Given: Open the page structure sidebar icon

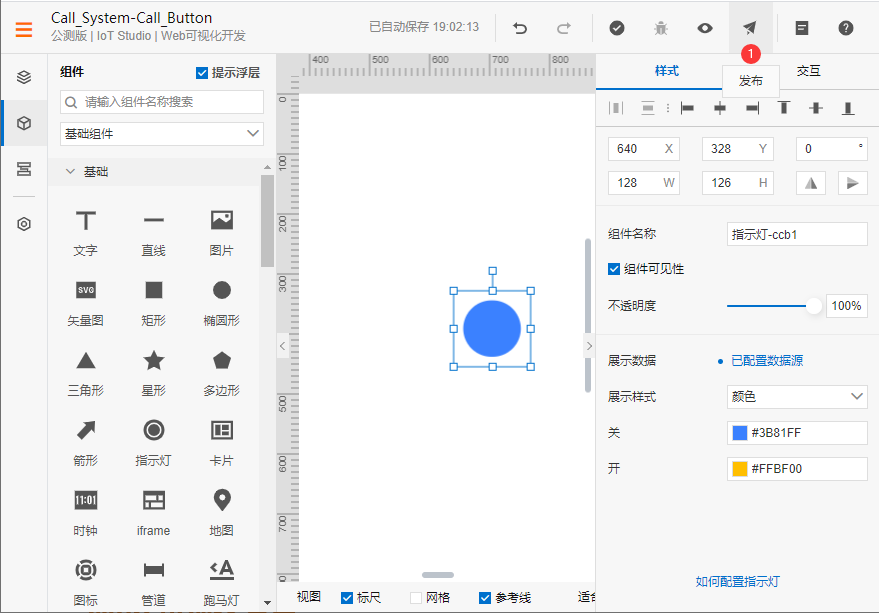Looking at the screenshot, I should tap(24, 169).
